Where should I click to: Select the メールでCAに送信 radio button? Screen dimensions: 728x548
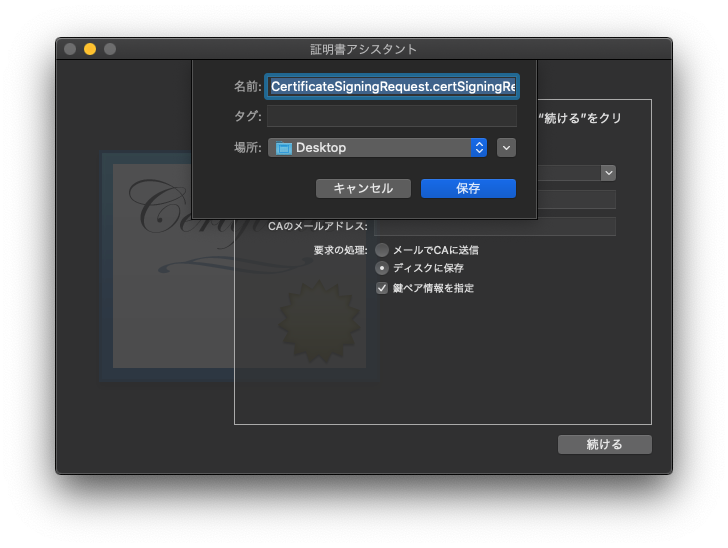pyautogui.click(x=382, y=250)
